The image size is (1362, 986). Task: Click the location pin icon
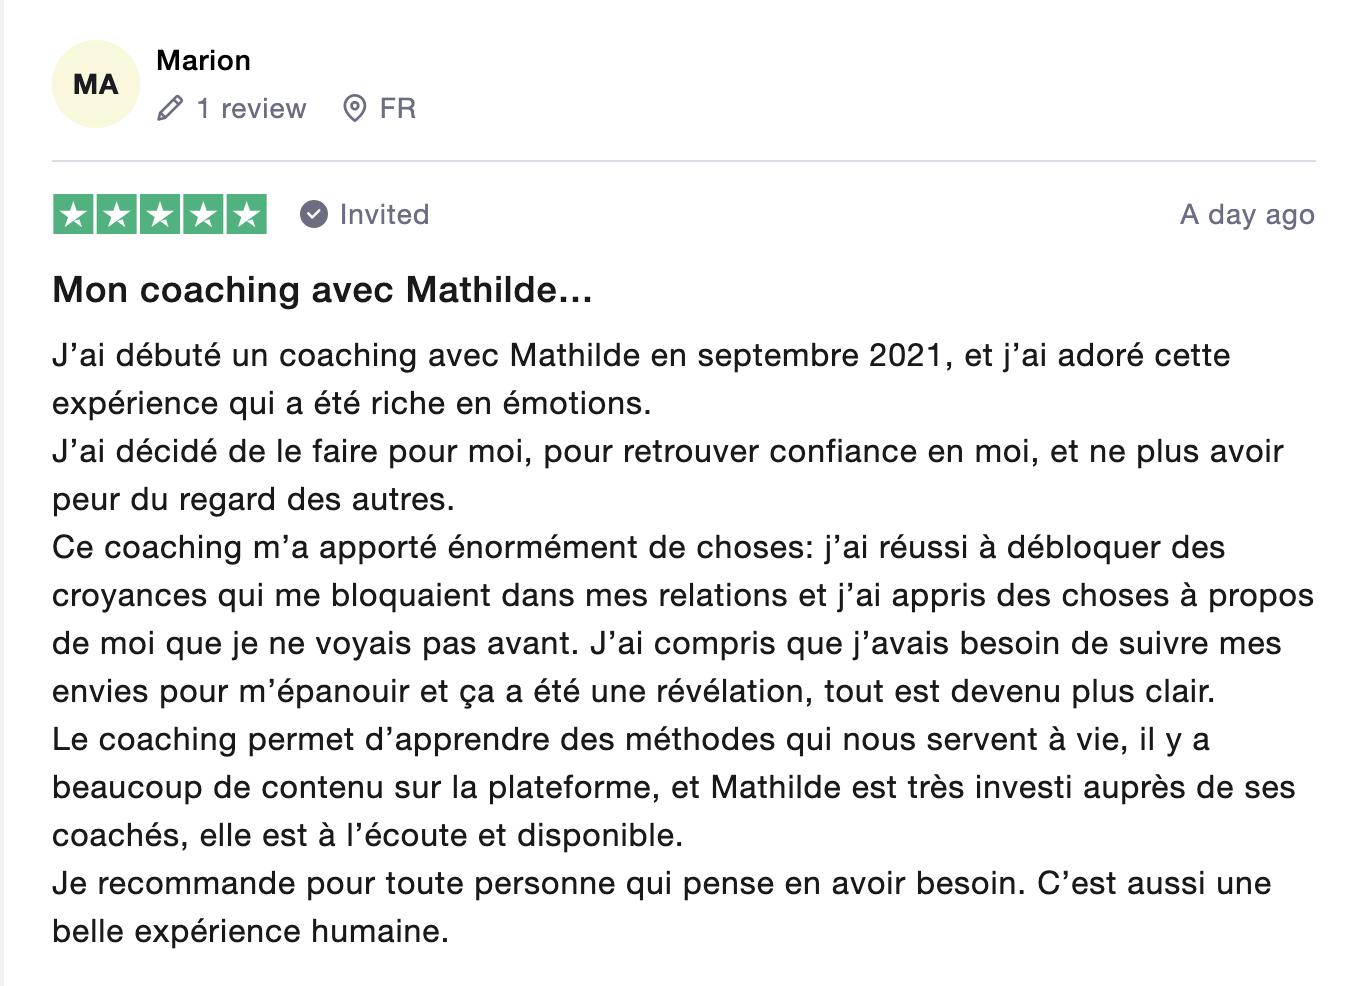click(x=354, y=108)
